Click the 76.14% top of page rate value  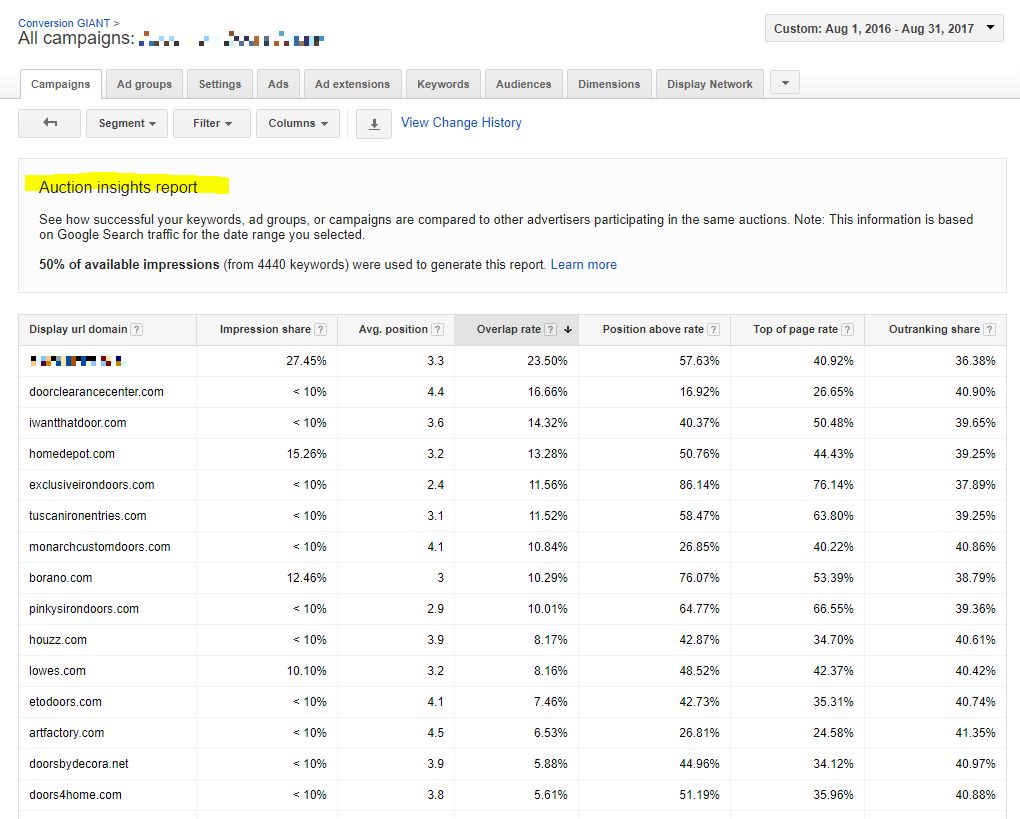click(x=833, y=485)
